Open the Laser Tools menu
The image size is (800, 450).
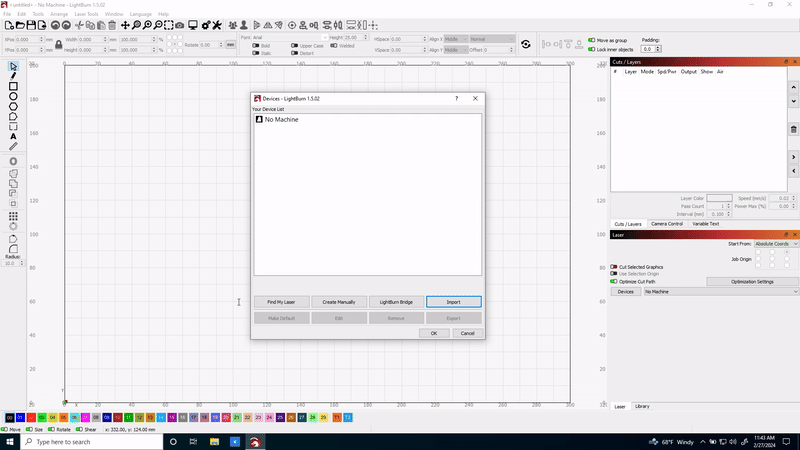(86, 14)
